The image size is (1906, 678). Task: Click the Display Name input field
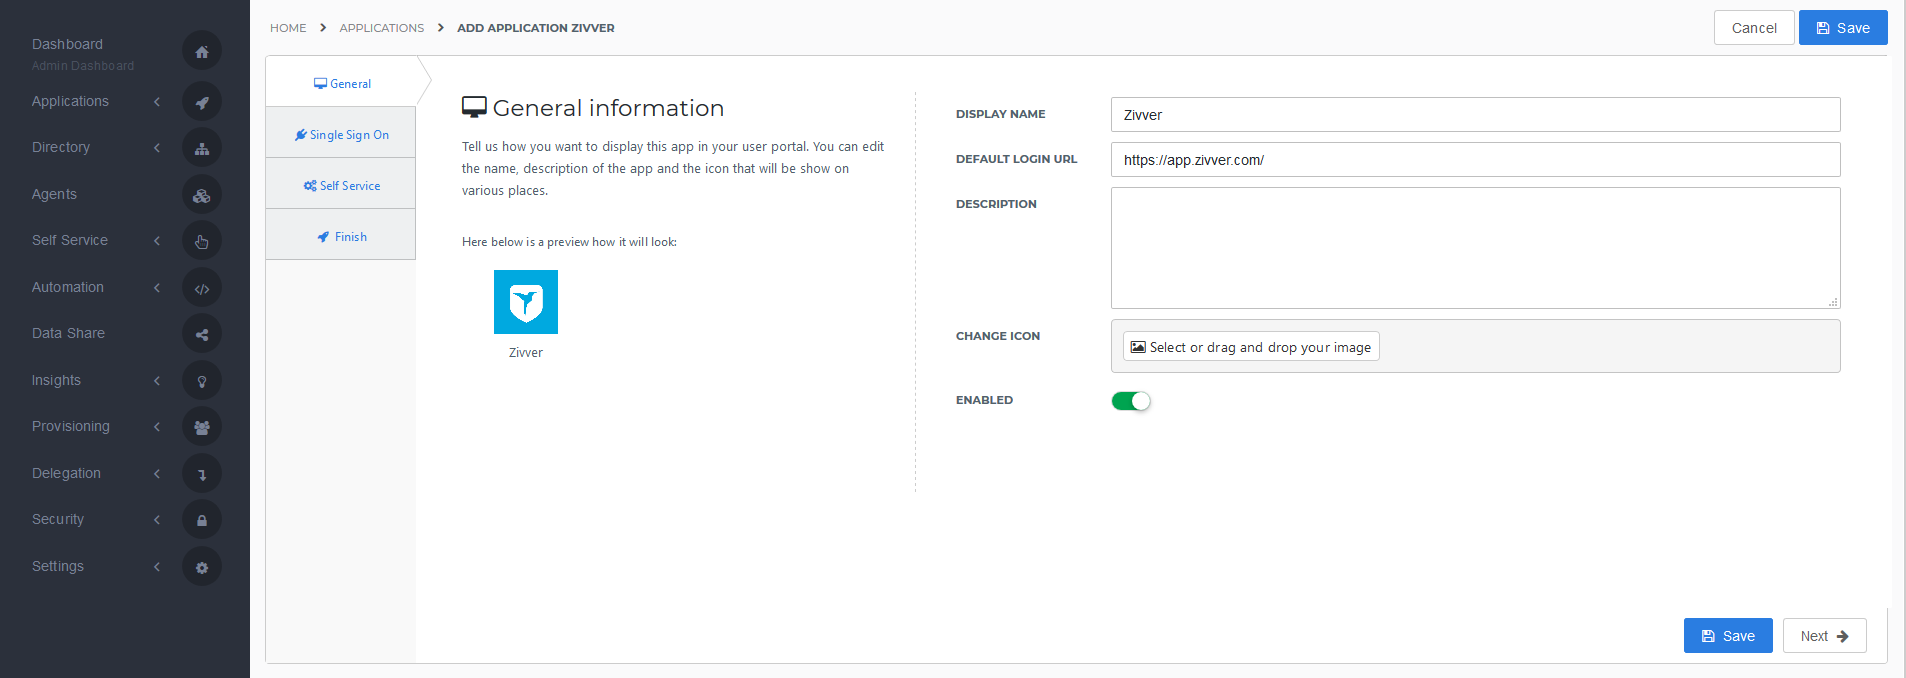(1475, 115)
